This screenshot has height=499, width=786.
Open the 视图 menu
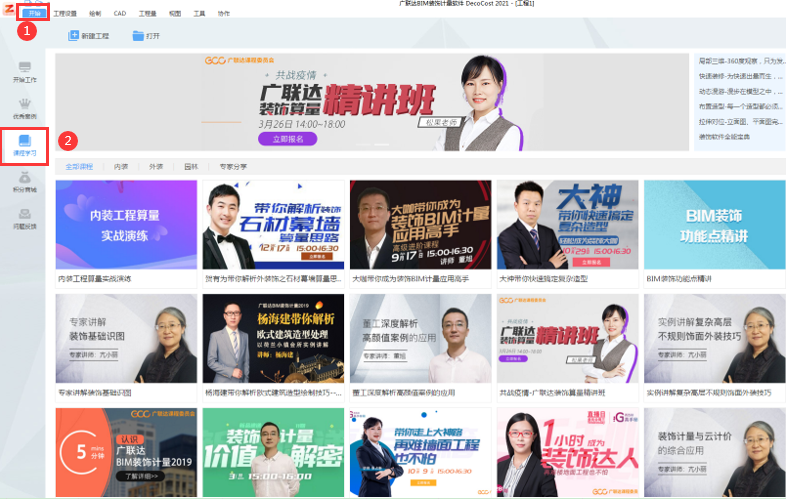(175, 14)
